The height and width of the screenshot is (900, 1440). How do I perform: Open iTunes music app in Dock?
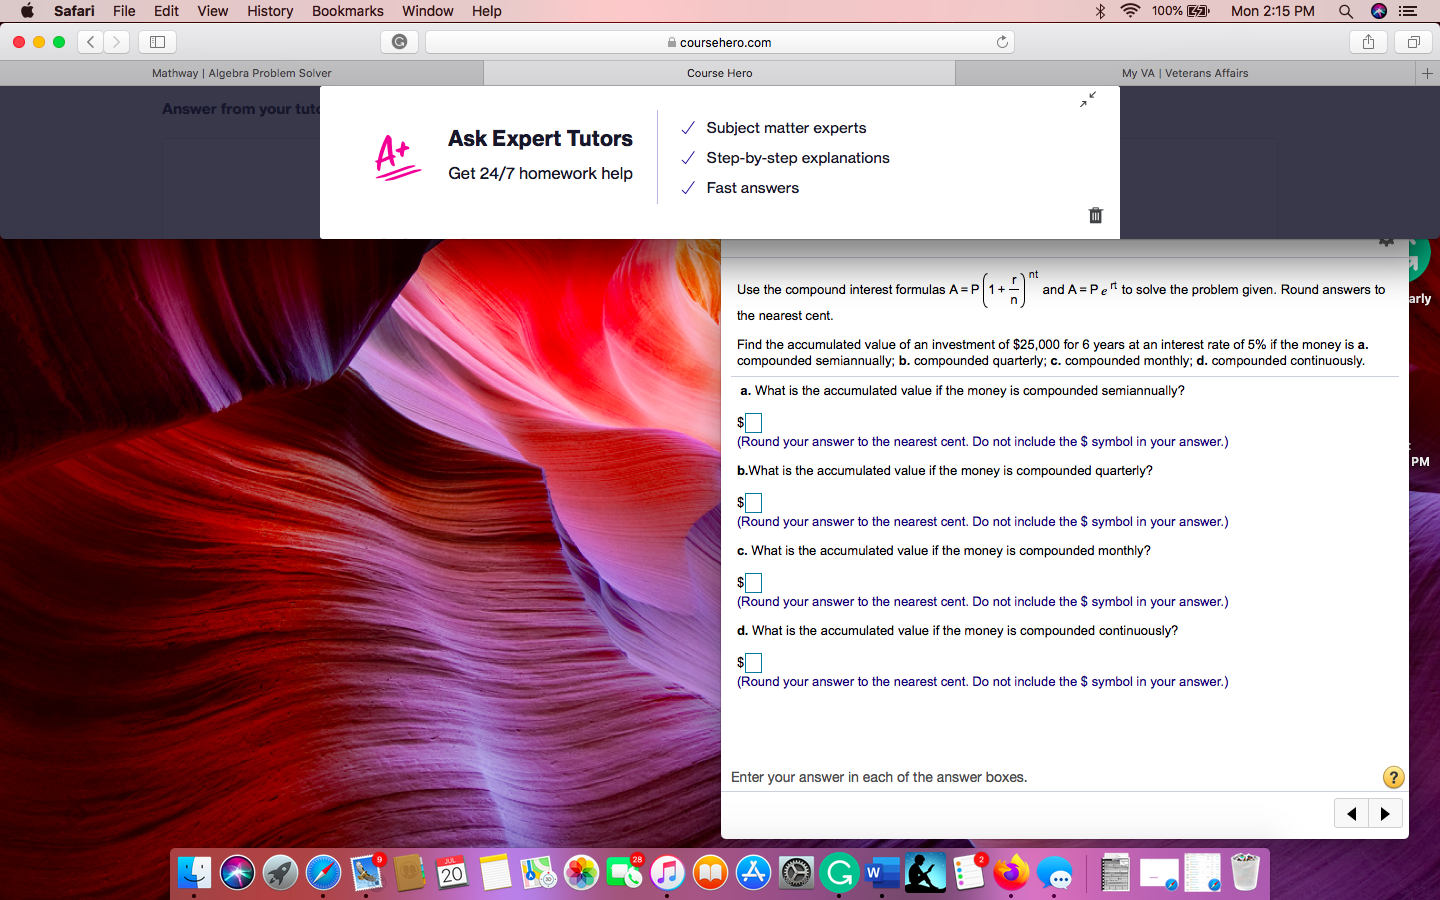click(667, 873)
